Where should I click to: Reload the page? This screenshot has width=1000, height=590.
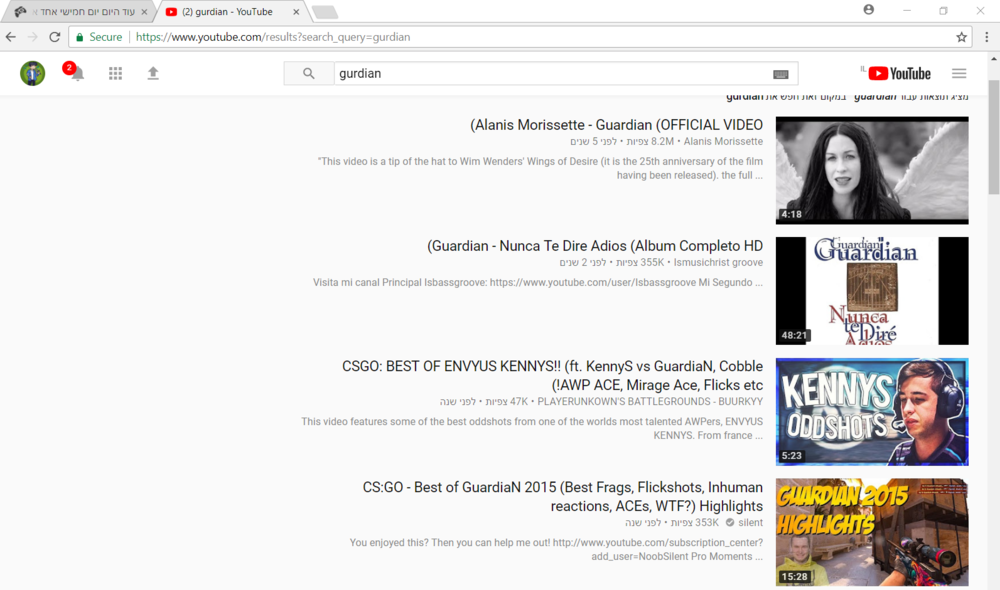point(55,37)
